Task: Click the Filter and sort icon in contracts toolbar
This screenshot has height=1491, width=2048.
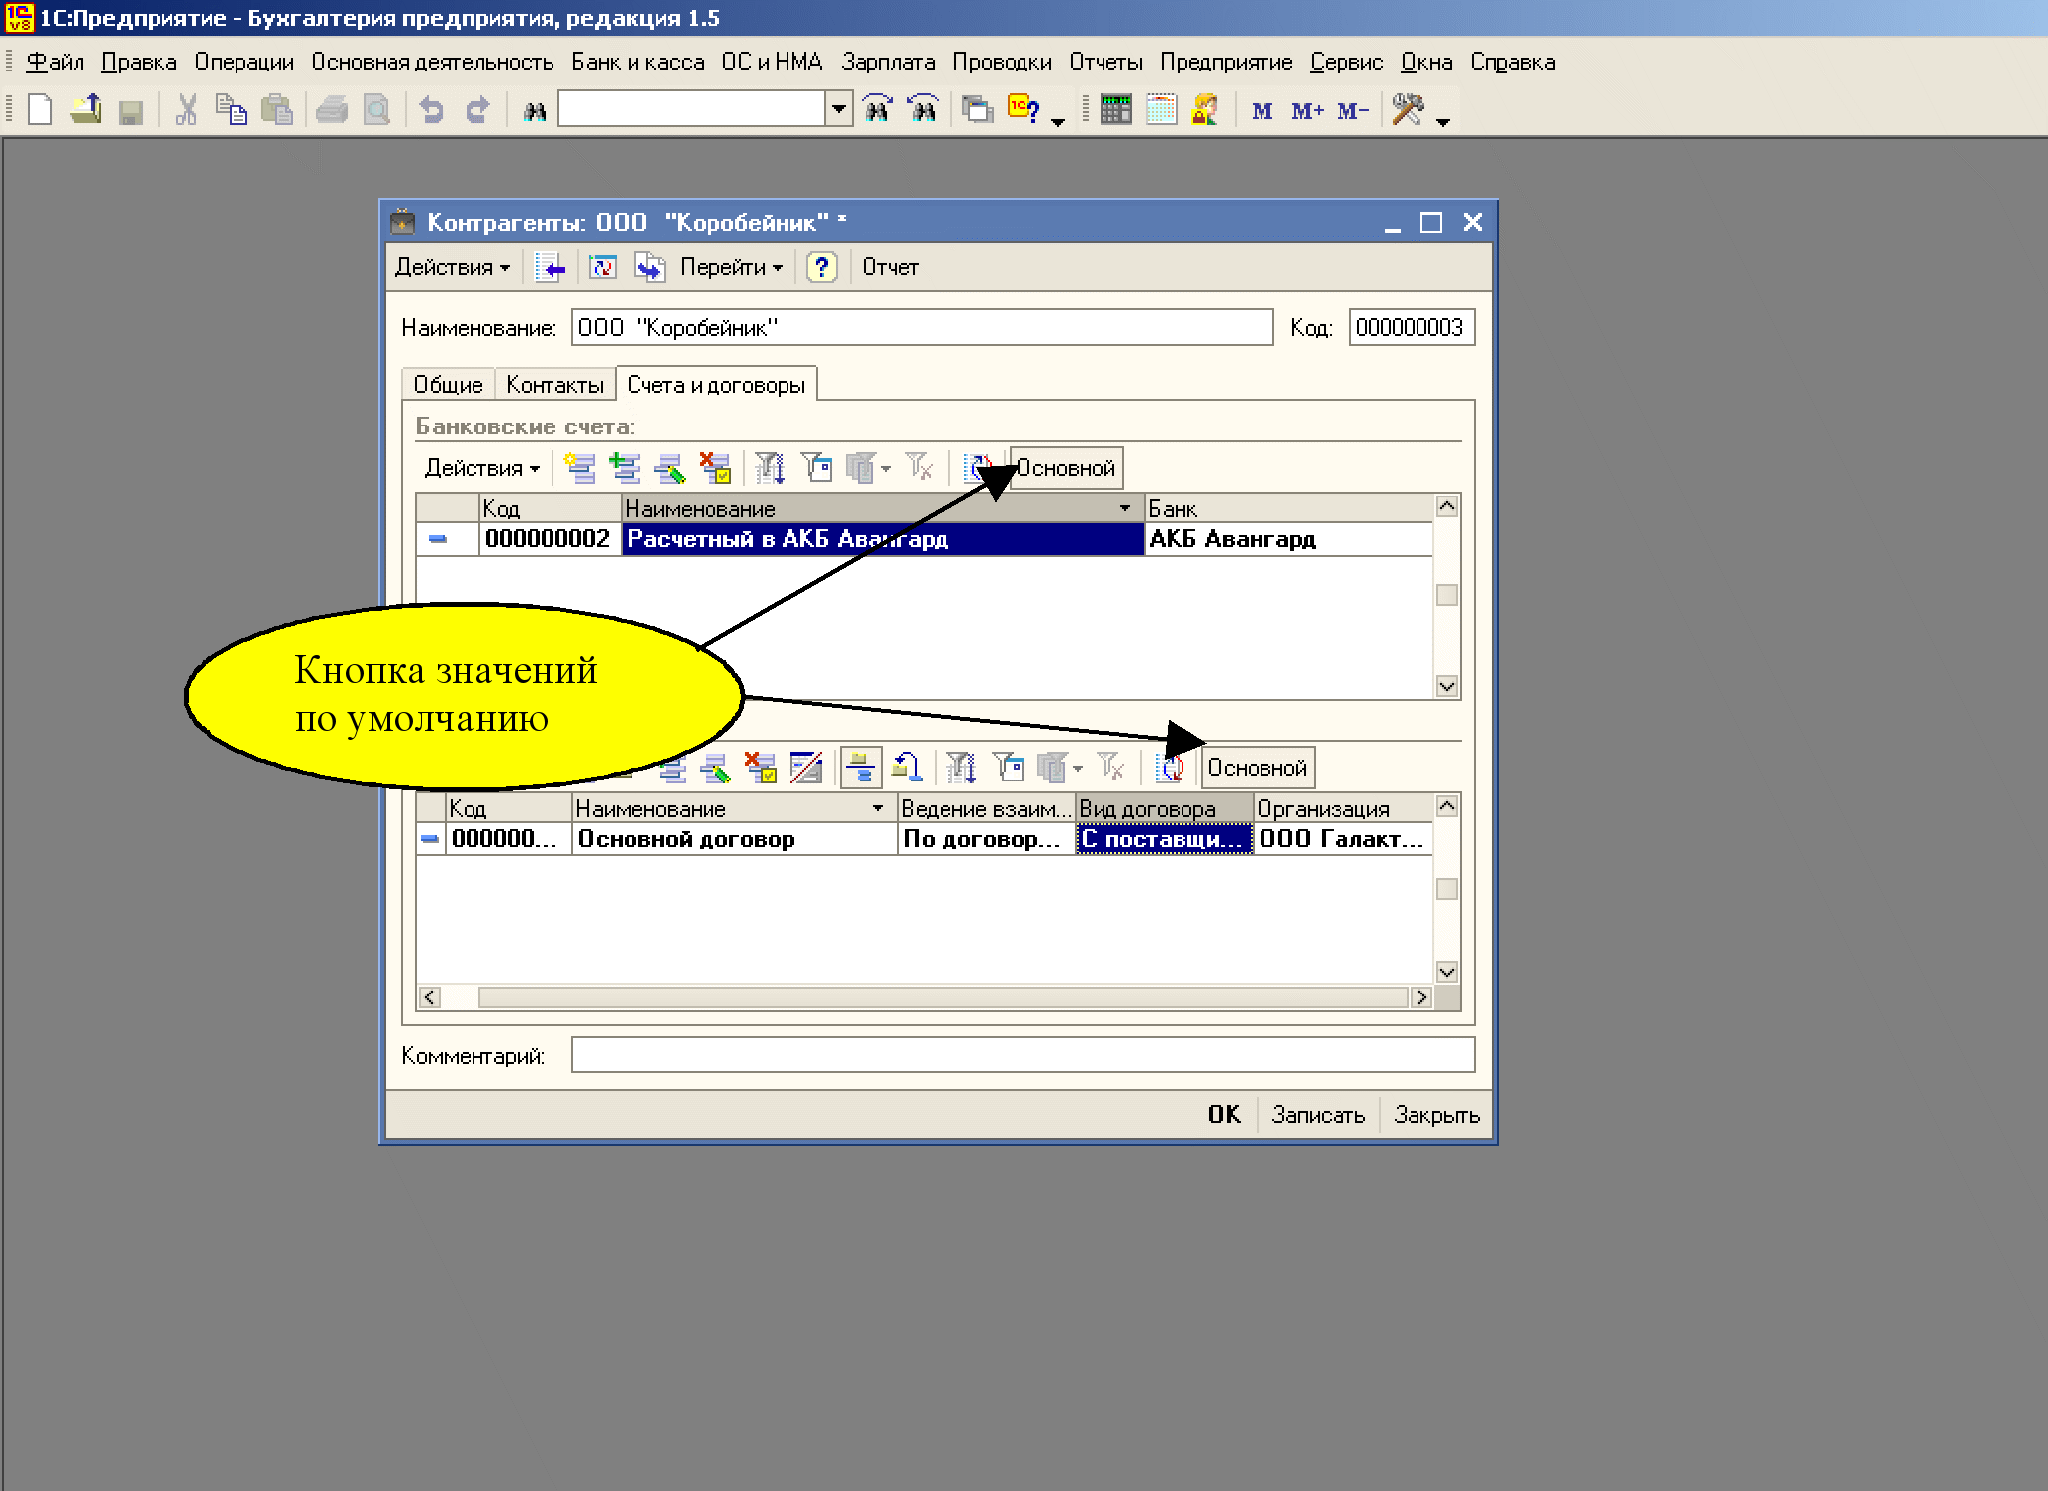Action: (x=961, y=767)
